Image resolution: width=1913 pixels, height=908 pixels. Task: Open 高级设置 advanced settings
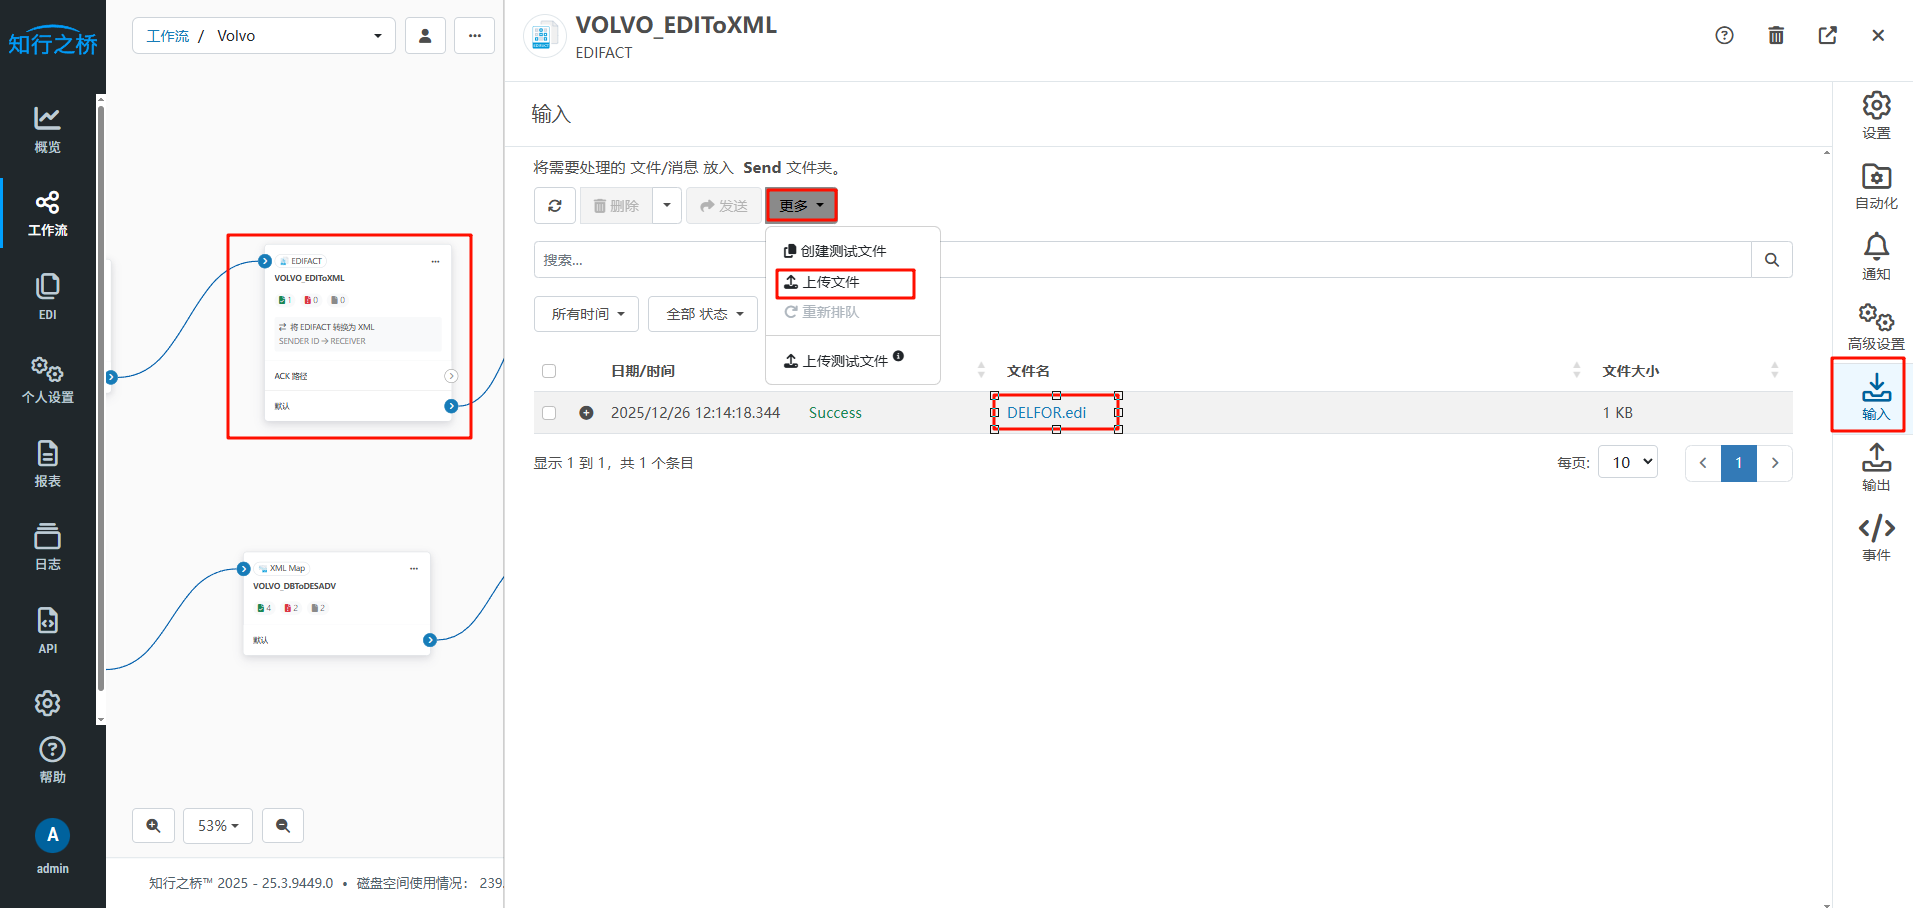(x=1875, y=327)
